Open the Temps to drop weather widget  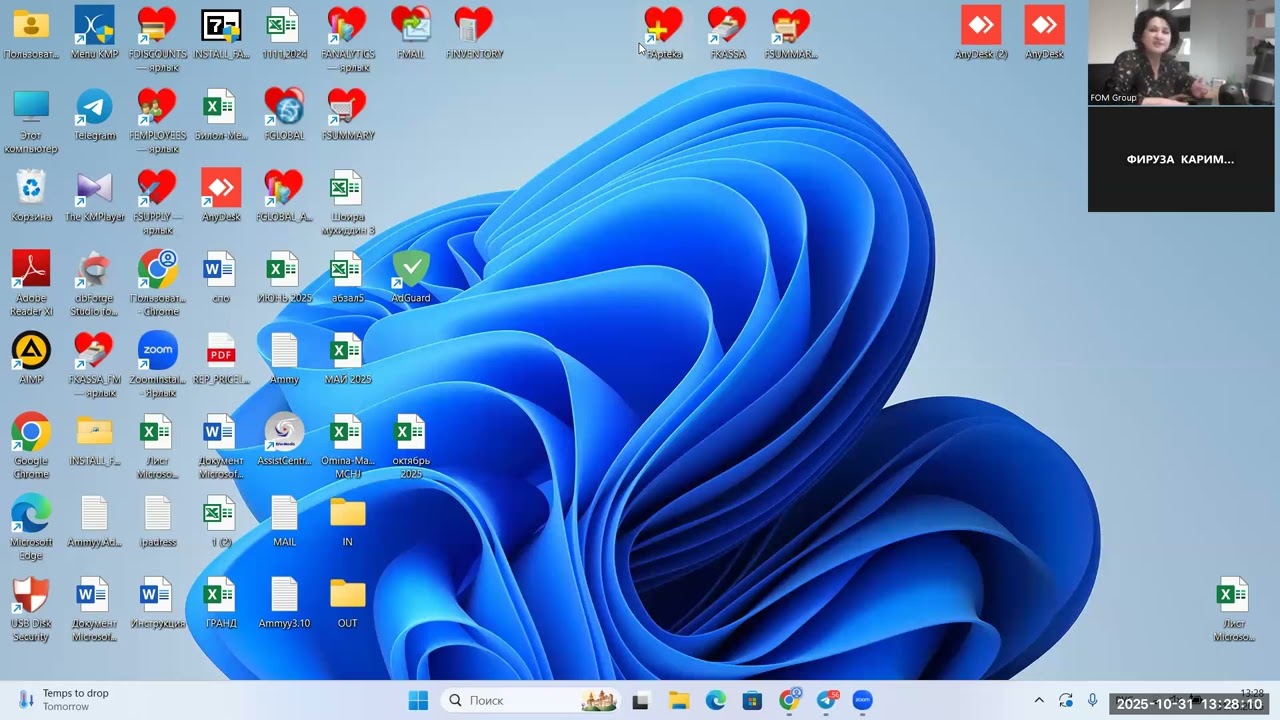pyautogui.click(x=63, y=700)
